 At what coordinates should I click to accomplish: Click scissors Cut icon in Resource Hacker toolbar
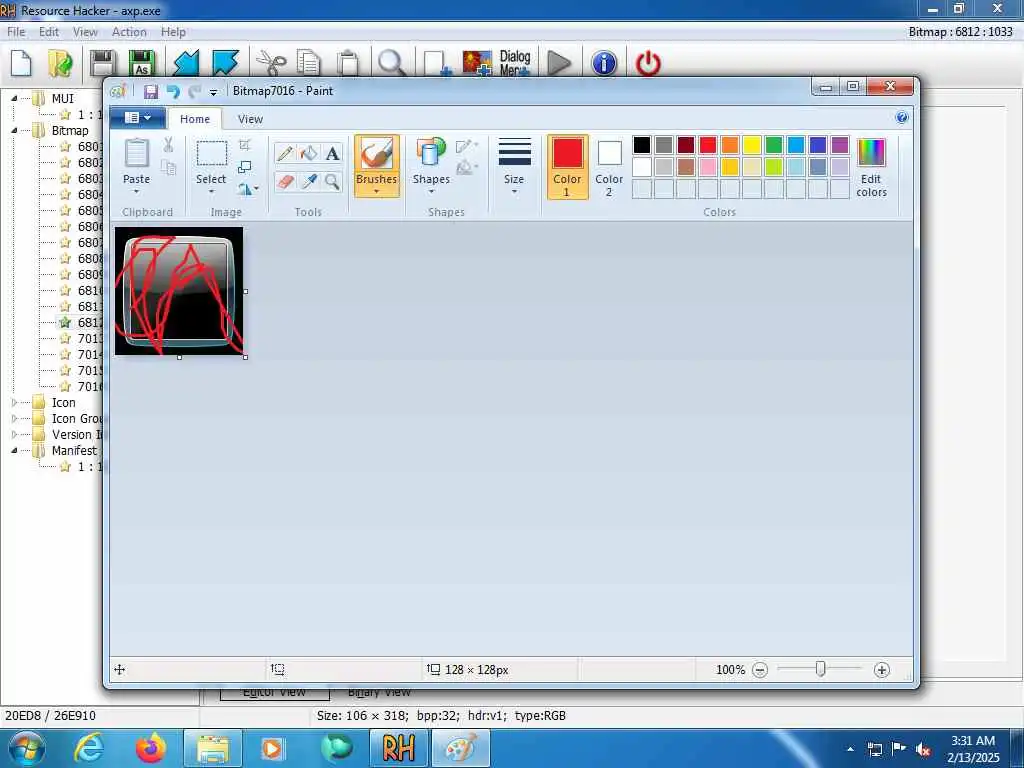(270, 63)
